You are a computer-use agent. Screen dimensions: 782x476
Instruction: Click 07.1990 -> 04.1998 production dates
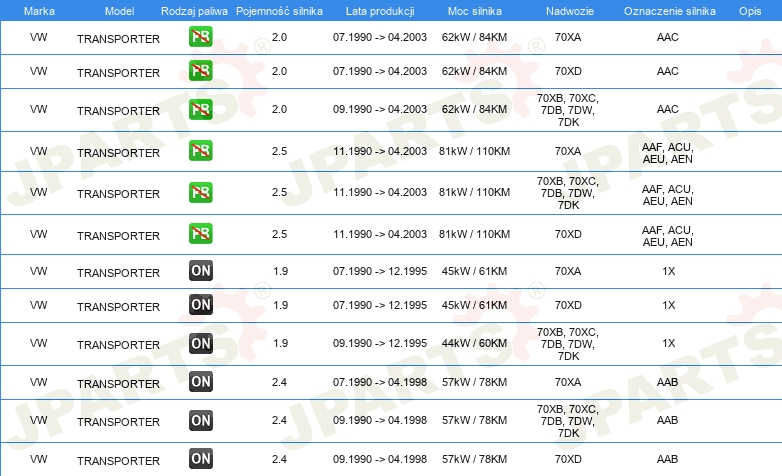380,382
